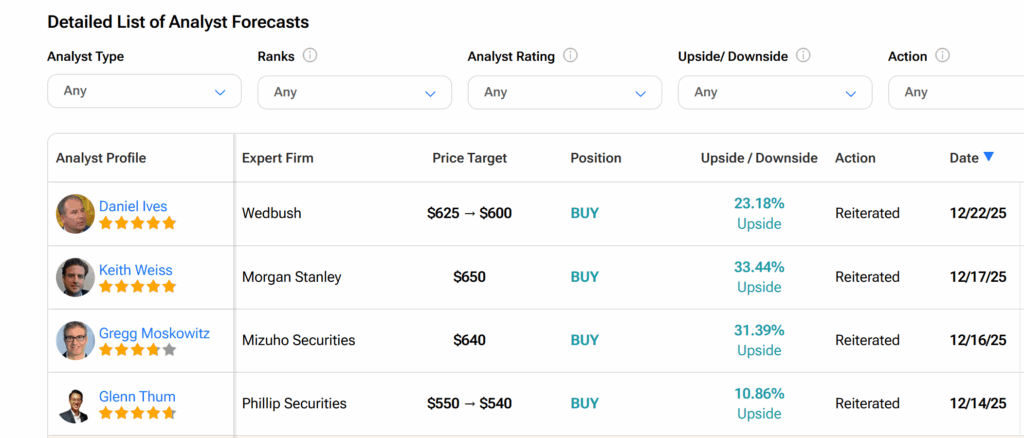Click Keith Weiss' profile photo
Viewport: 1024px width, 438px height.
tap(75, 277)
